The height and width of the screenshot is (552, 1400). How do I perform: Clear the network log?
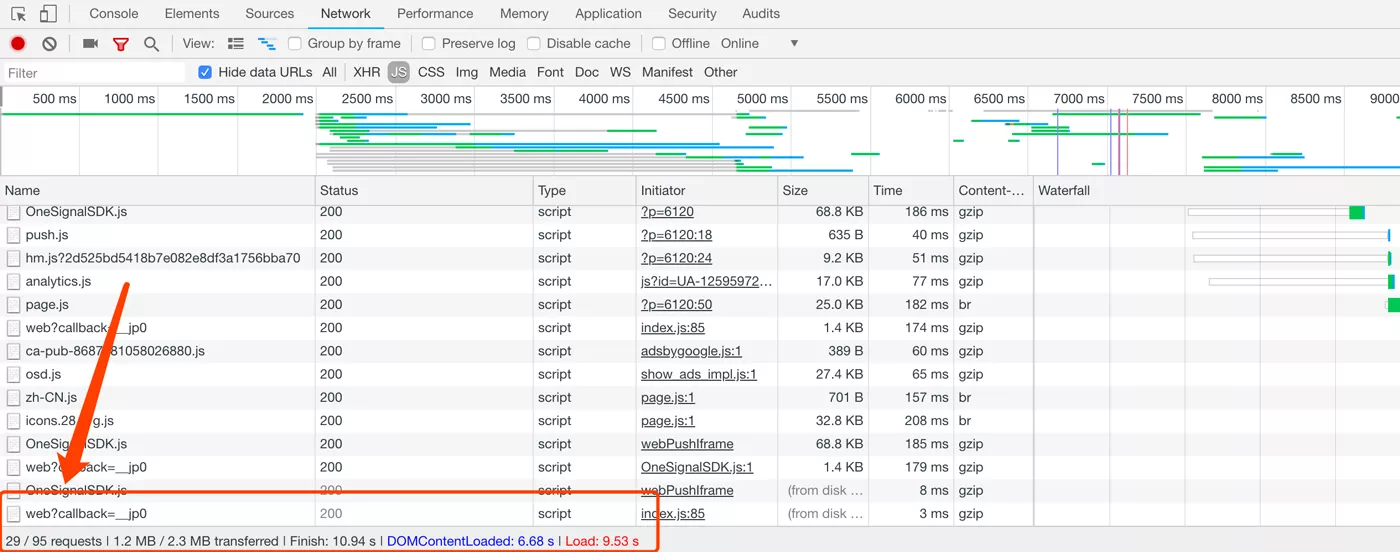coord(49,44)
